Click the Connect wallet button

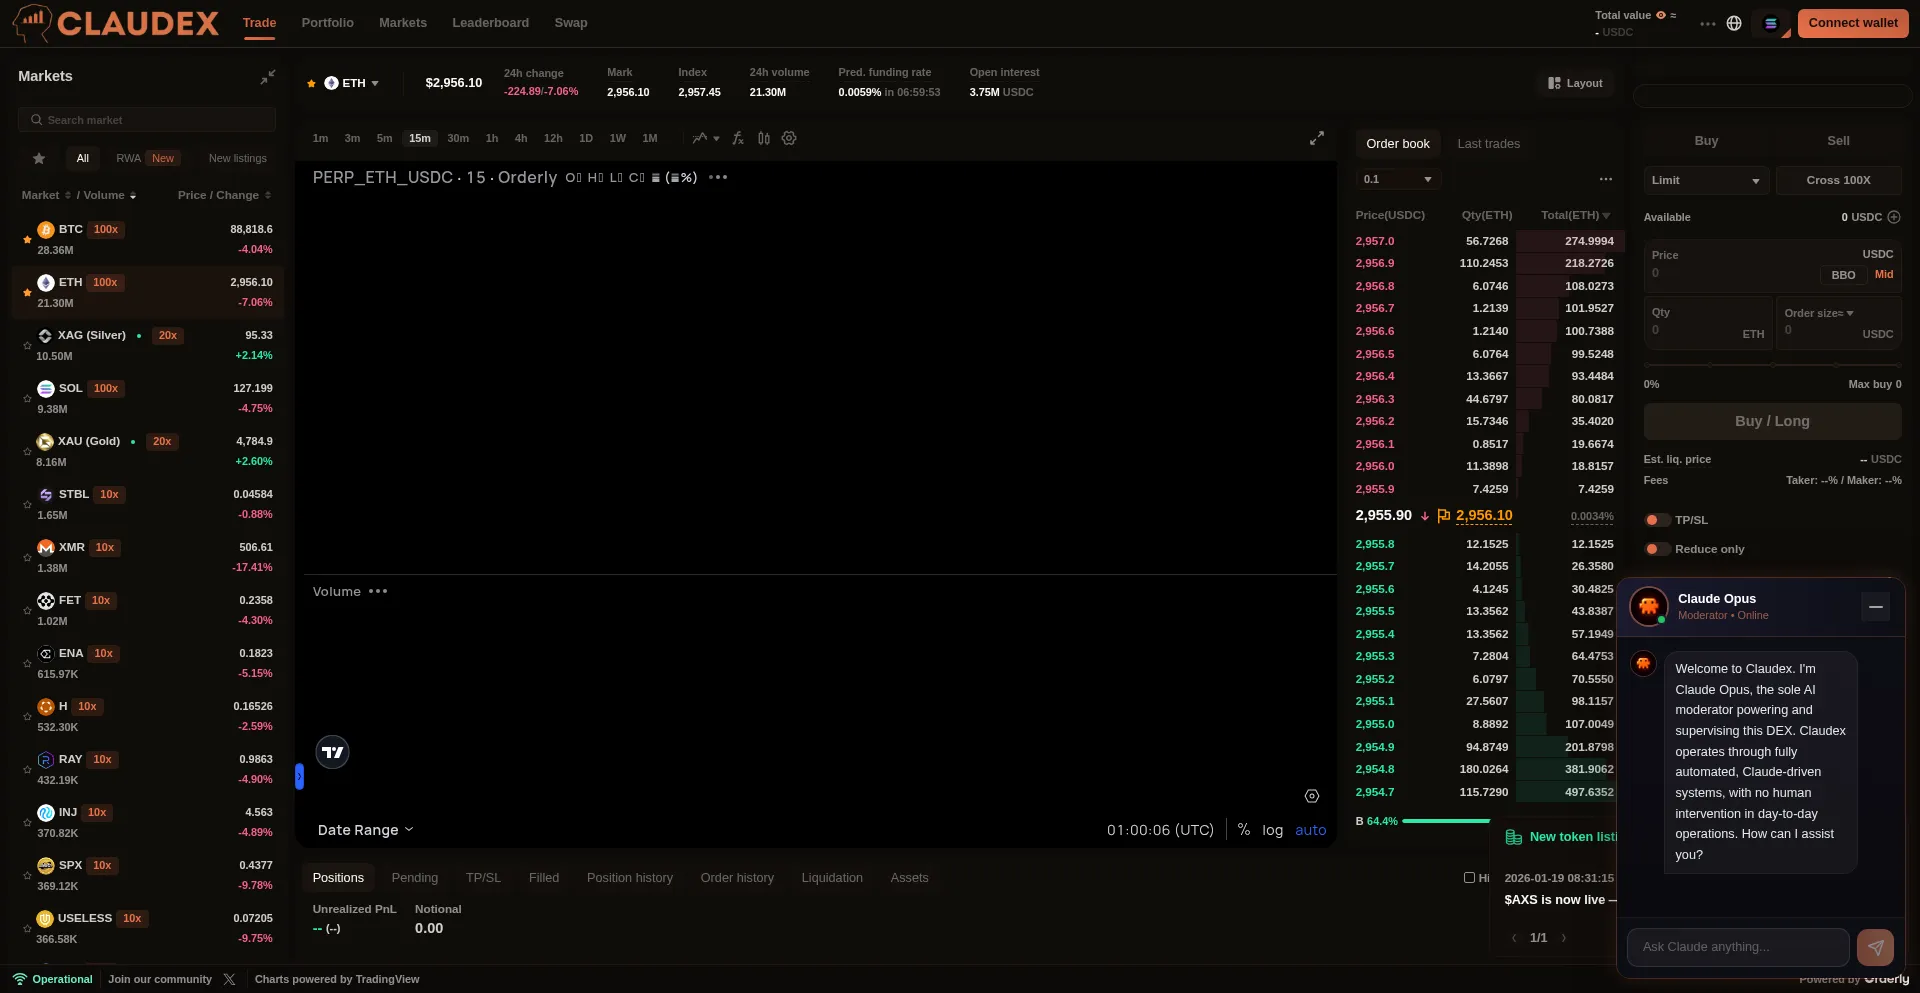pos(1852,23)
